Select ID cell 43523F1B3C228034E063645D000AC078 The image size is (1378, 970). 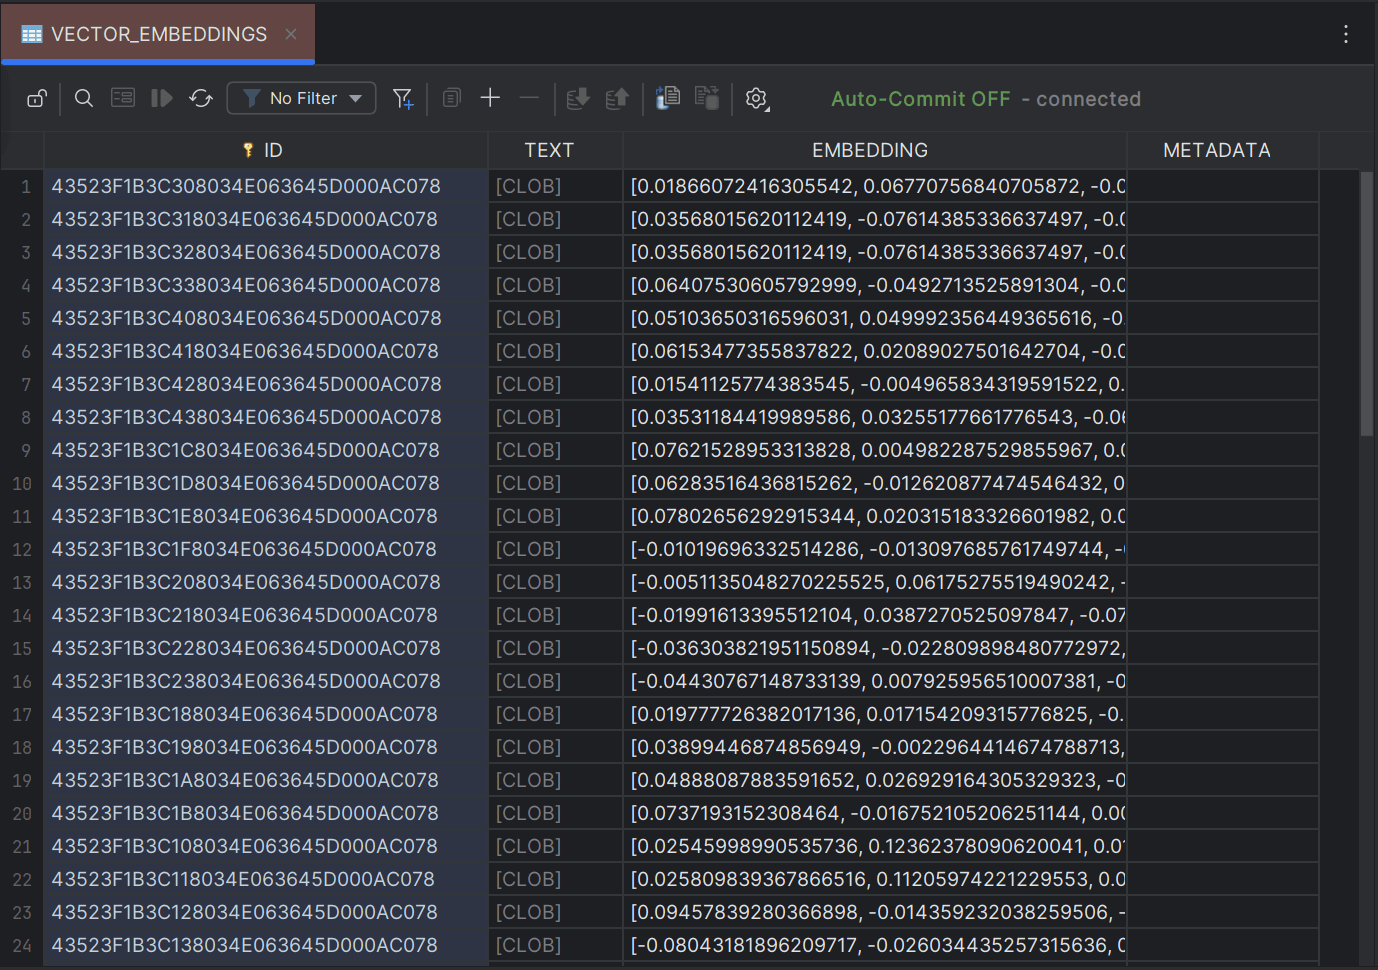point(266,648)
